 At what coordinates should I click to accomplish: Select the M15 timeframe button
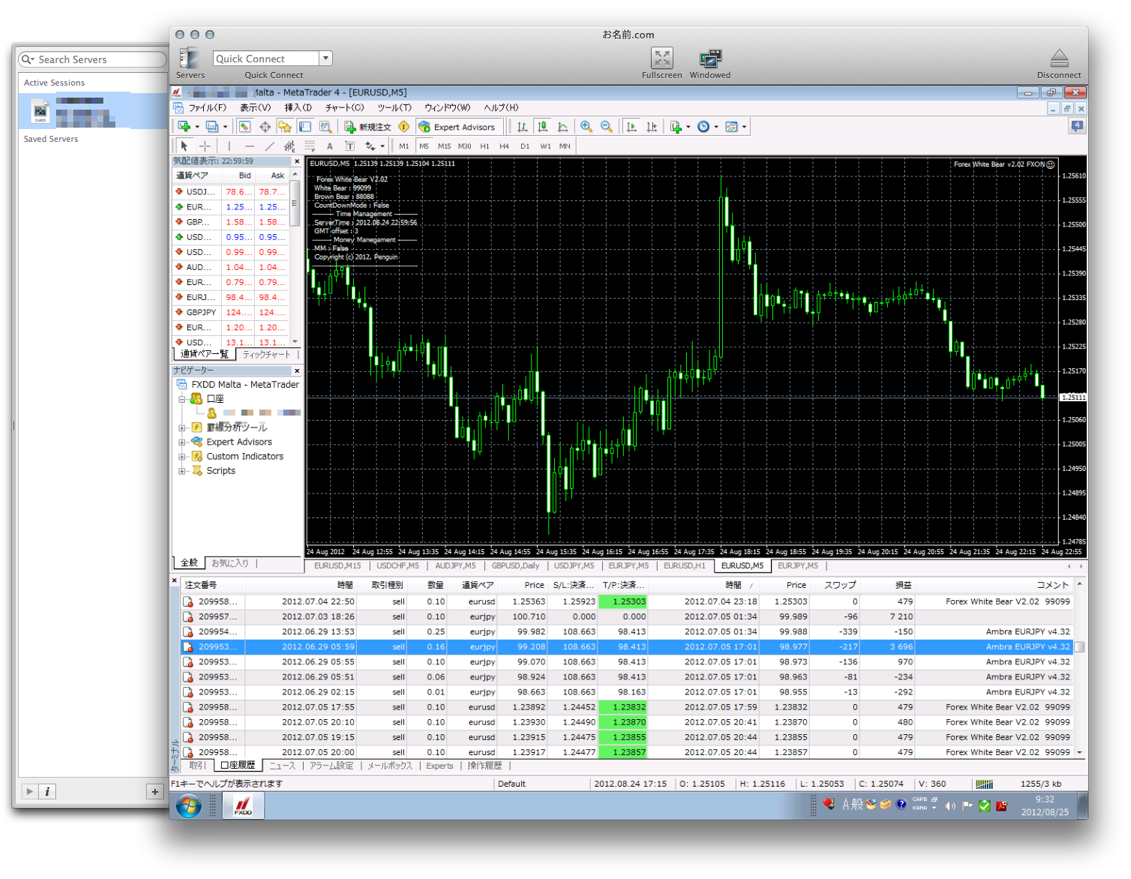click(x=444, y=146)
